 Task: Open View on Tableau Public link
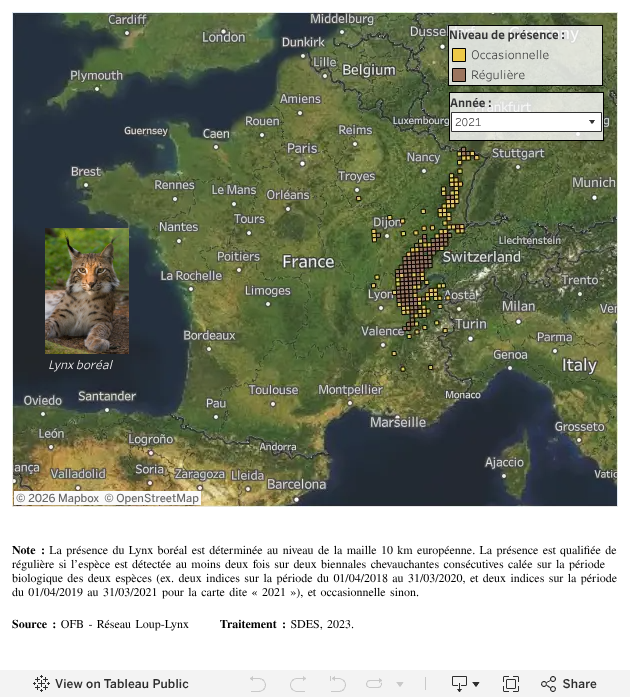click(x=111, y=683)
